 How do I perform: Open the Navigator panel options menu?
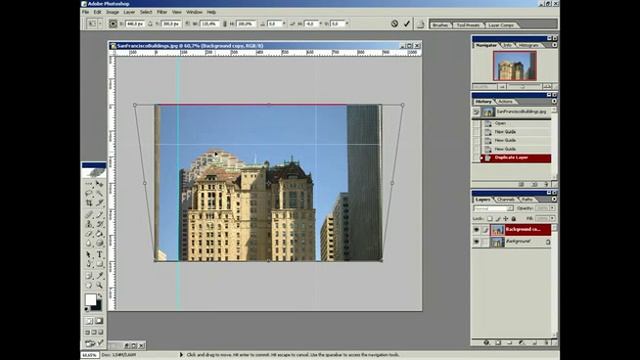click(554, 45)
